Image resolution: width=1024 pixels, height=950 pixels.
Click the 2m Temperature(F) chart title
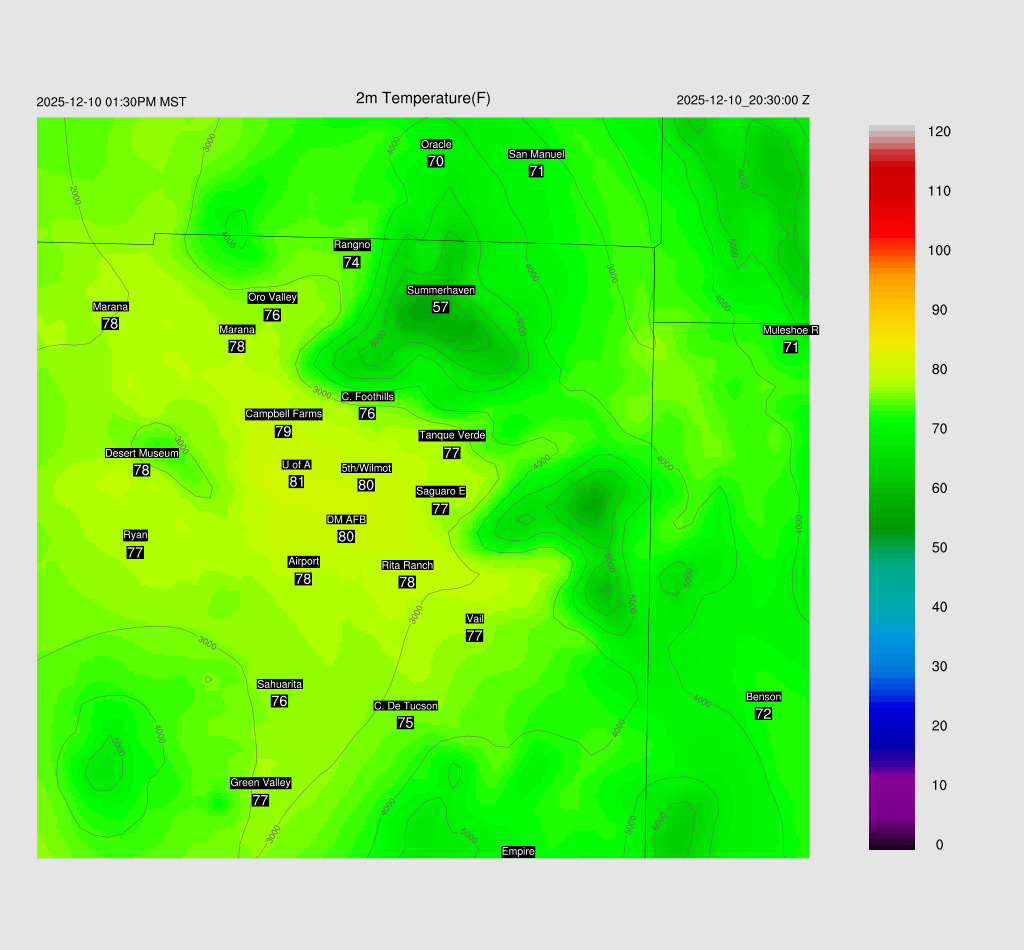[423, 98]
